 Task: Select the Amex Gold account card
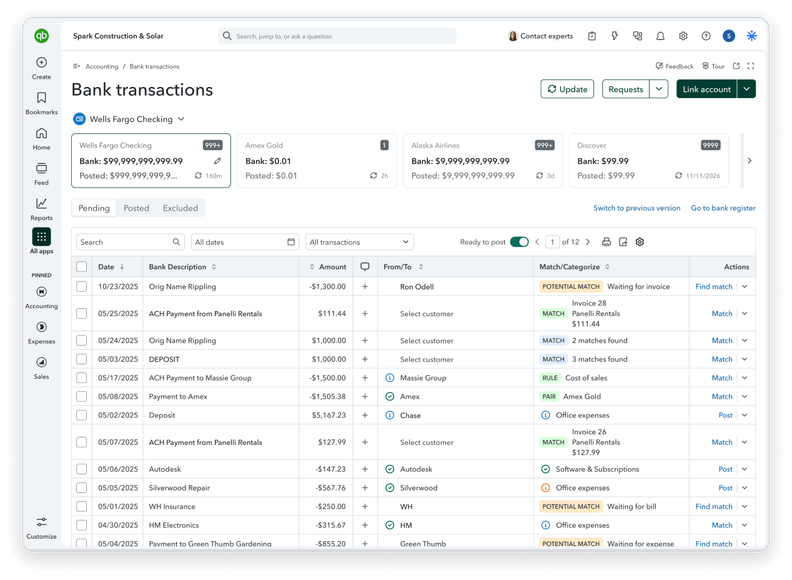click(x=317, y=161)
